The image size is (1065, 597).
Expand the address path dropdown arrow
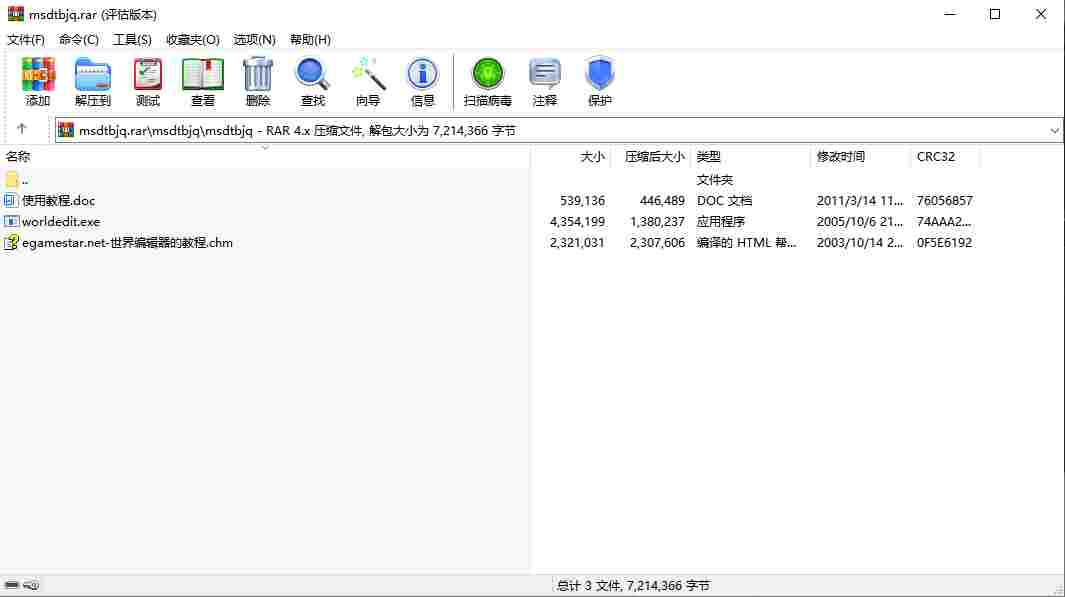pyautogui.click(x=1054, y=130)
